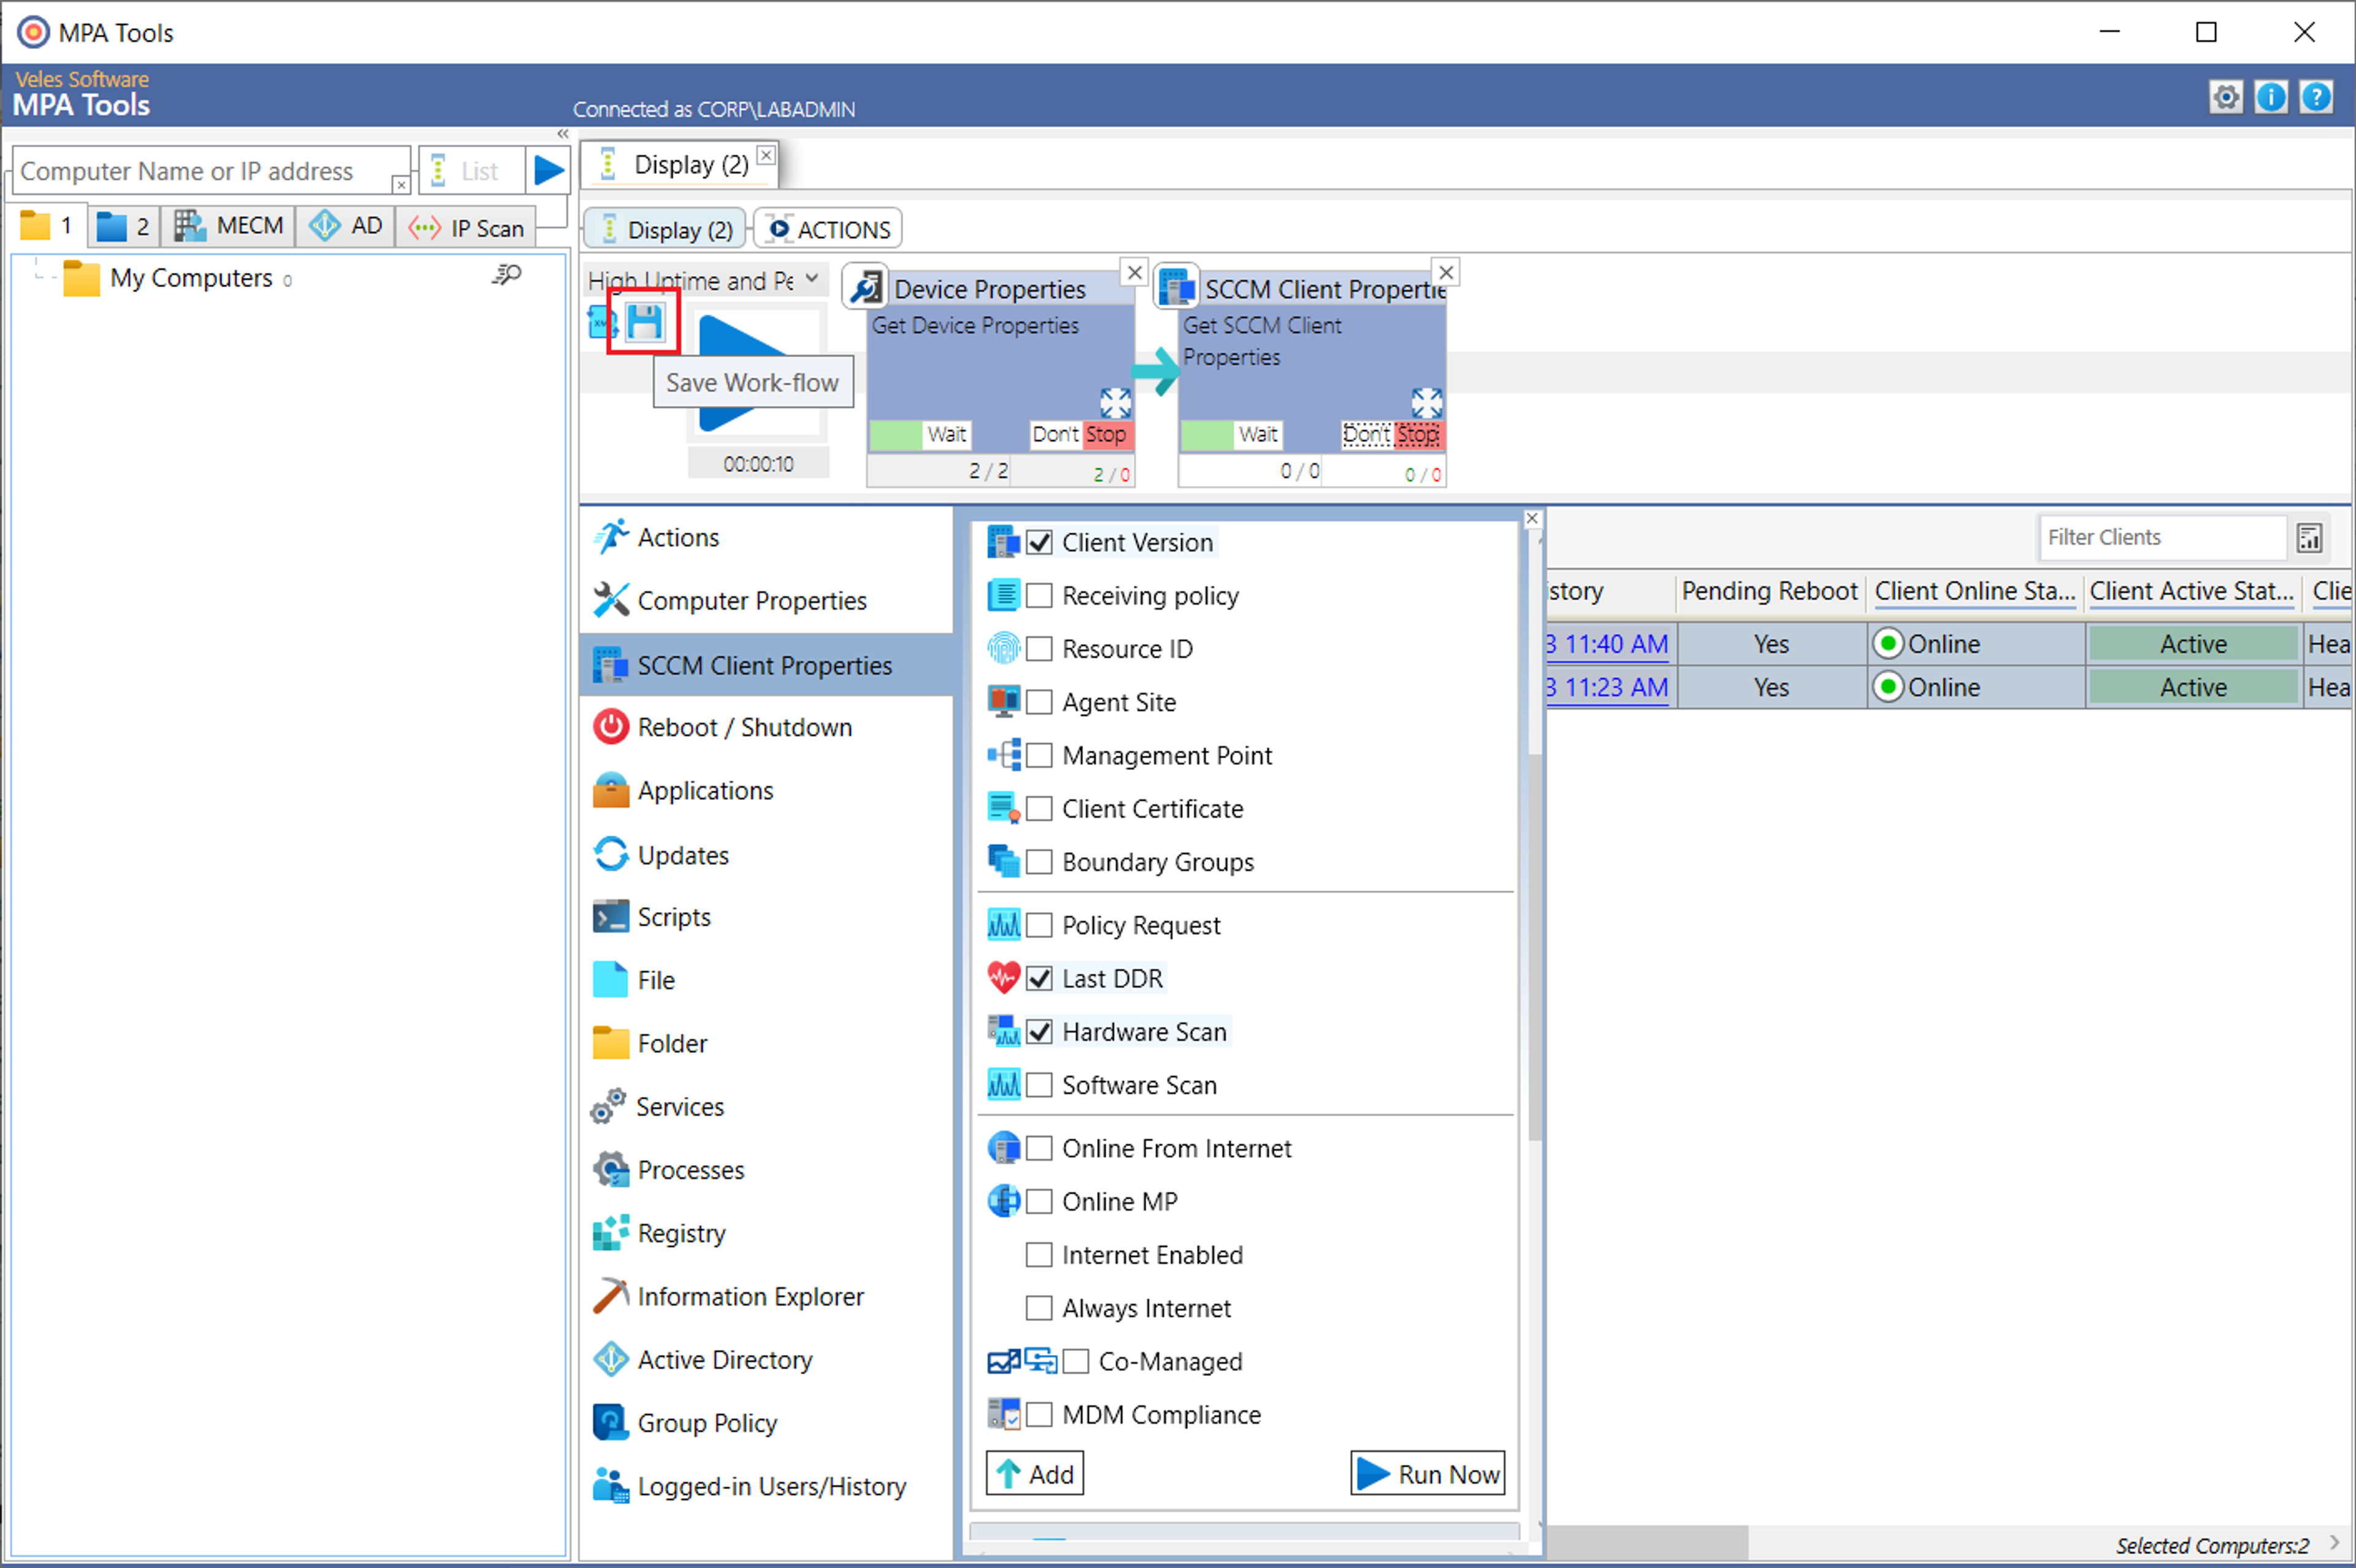Image resolution: width=2356 pixels, height=1568 pixels.
Task: Click the search icon beside My Computers
Action: pos(507,275)
